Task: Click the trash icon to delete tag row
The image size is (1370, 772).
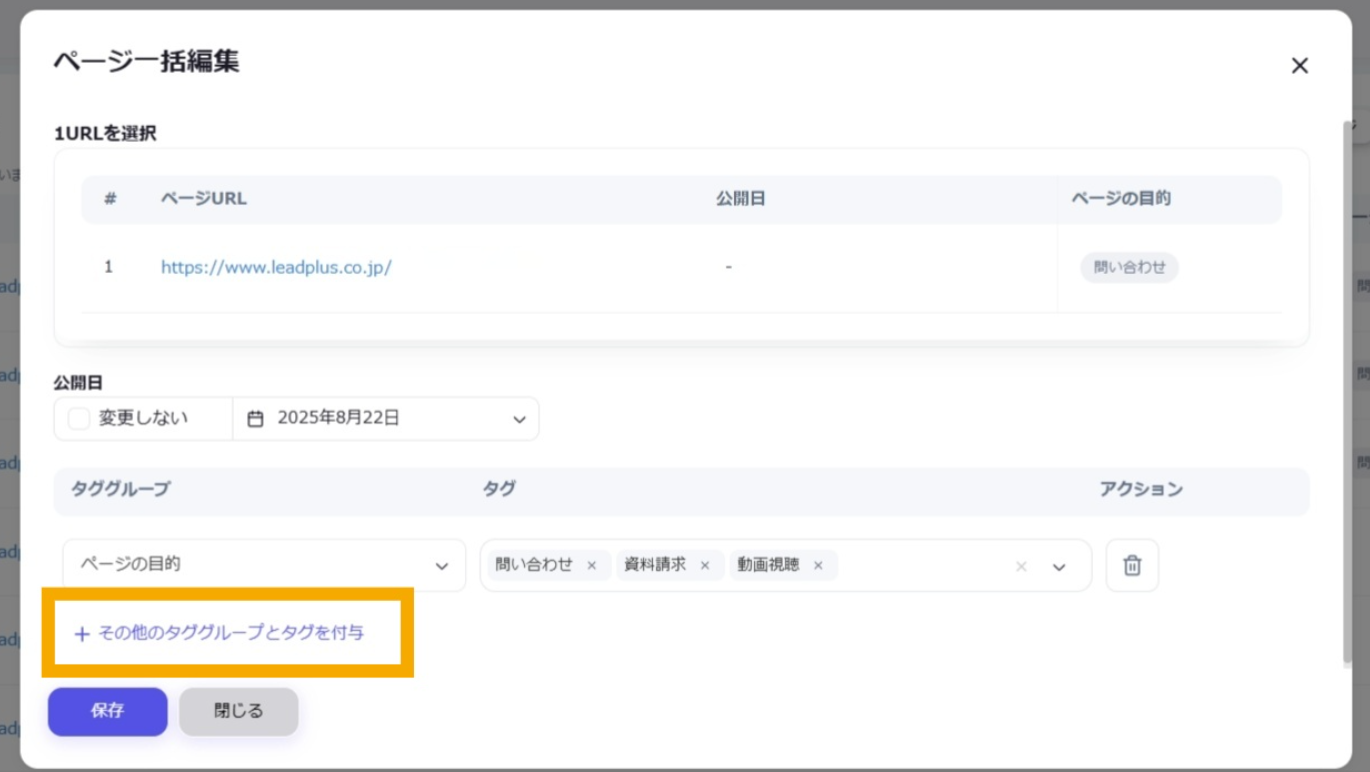Action: [x=1132, y=565]
